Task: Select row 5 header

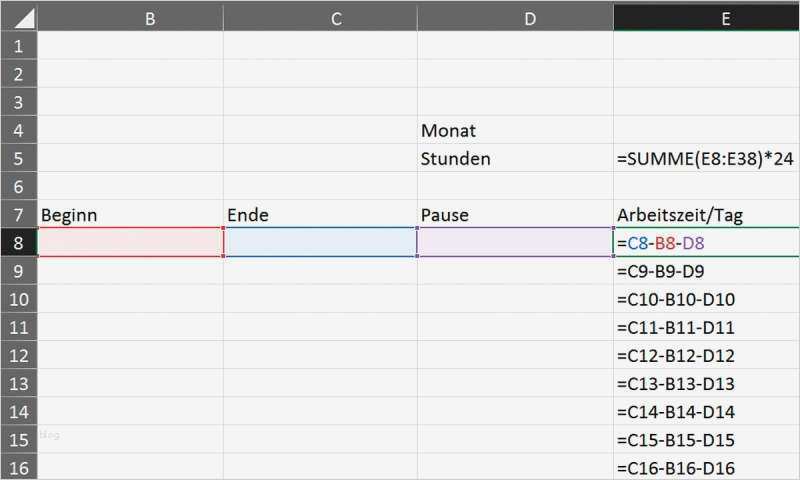Action: tap(19, 158)
